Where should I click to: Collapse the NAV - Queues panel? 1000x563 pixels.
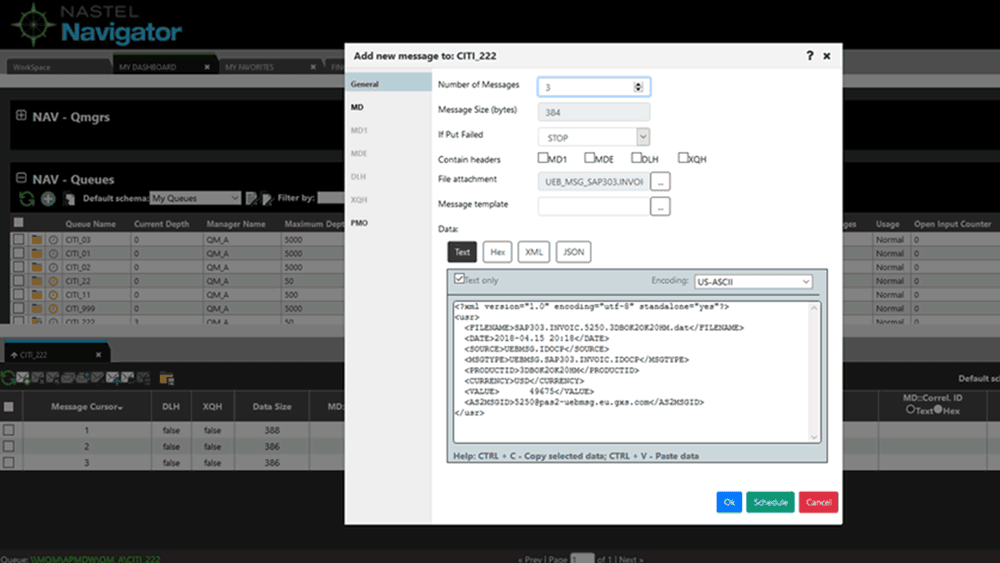[x=21, y=178]
